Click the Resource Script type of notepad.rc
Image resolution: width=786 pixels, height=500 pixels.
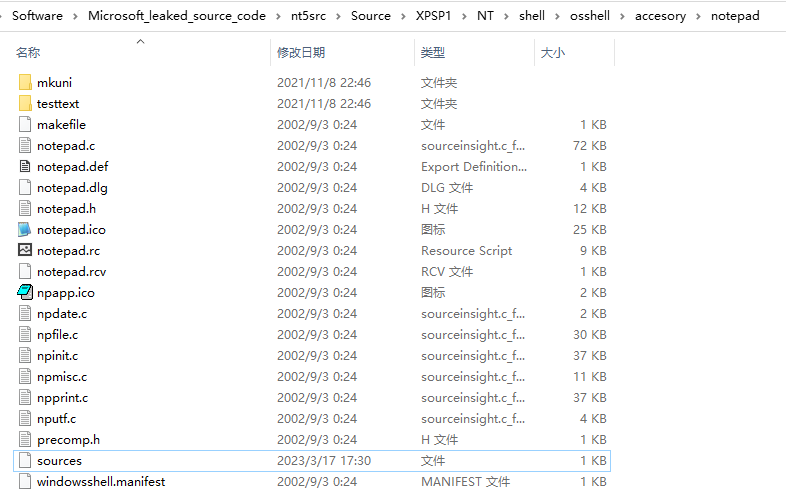pyautogui.click(x=467, y=250)
